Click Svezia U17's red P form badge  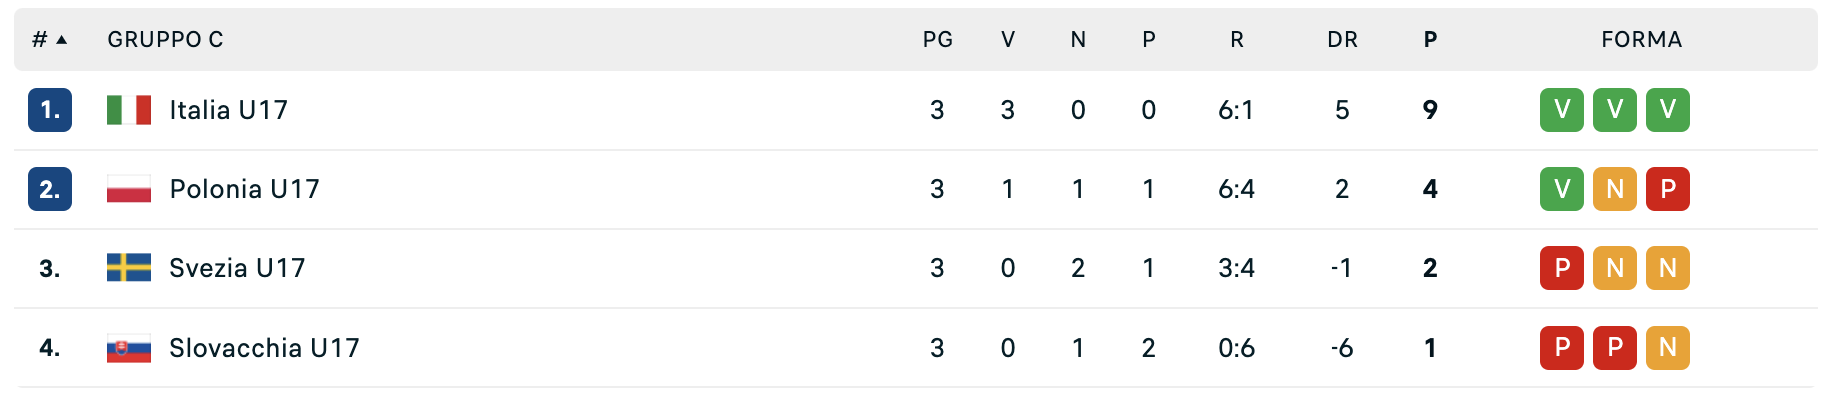tap(1561, 268)
